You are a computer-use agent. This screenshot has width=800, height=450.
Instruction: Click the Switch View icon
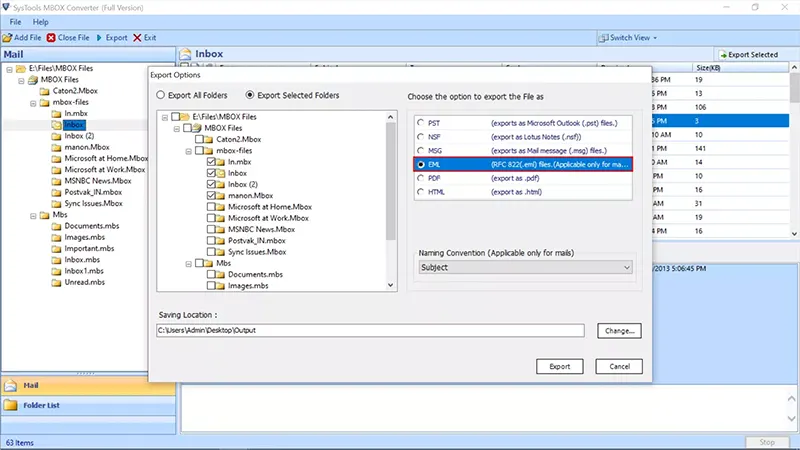604,38
